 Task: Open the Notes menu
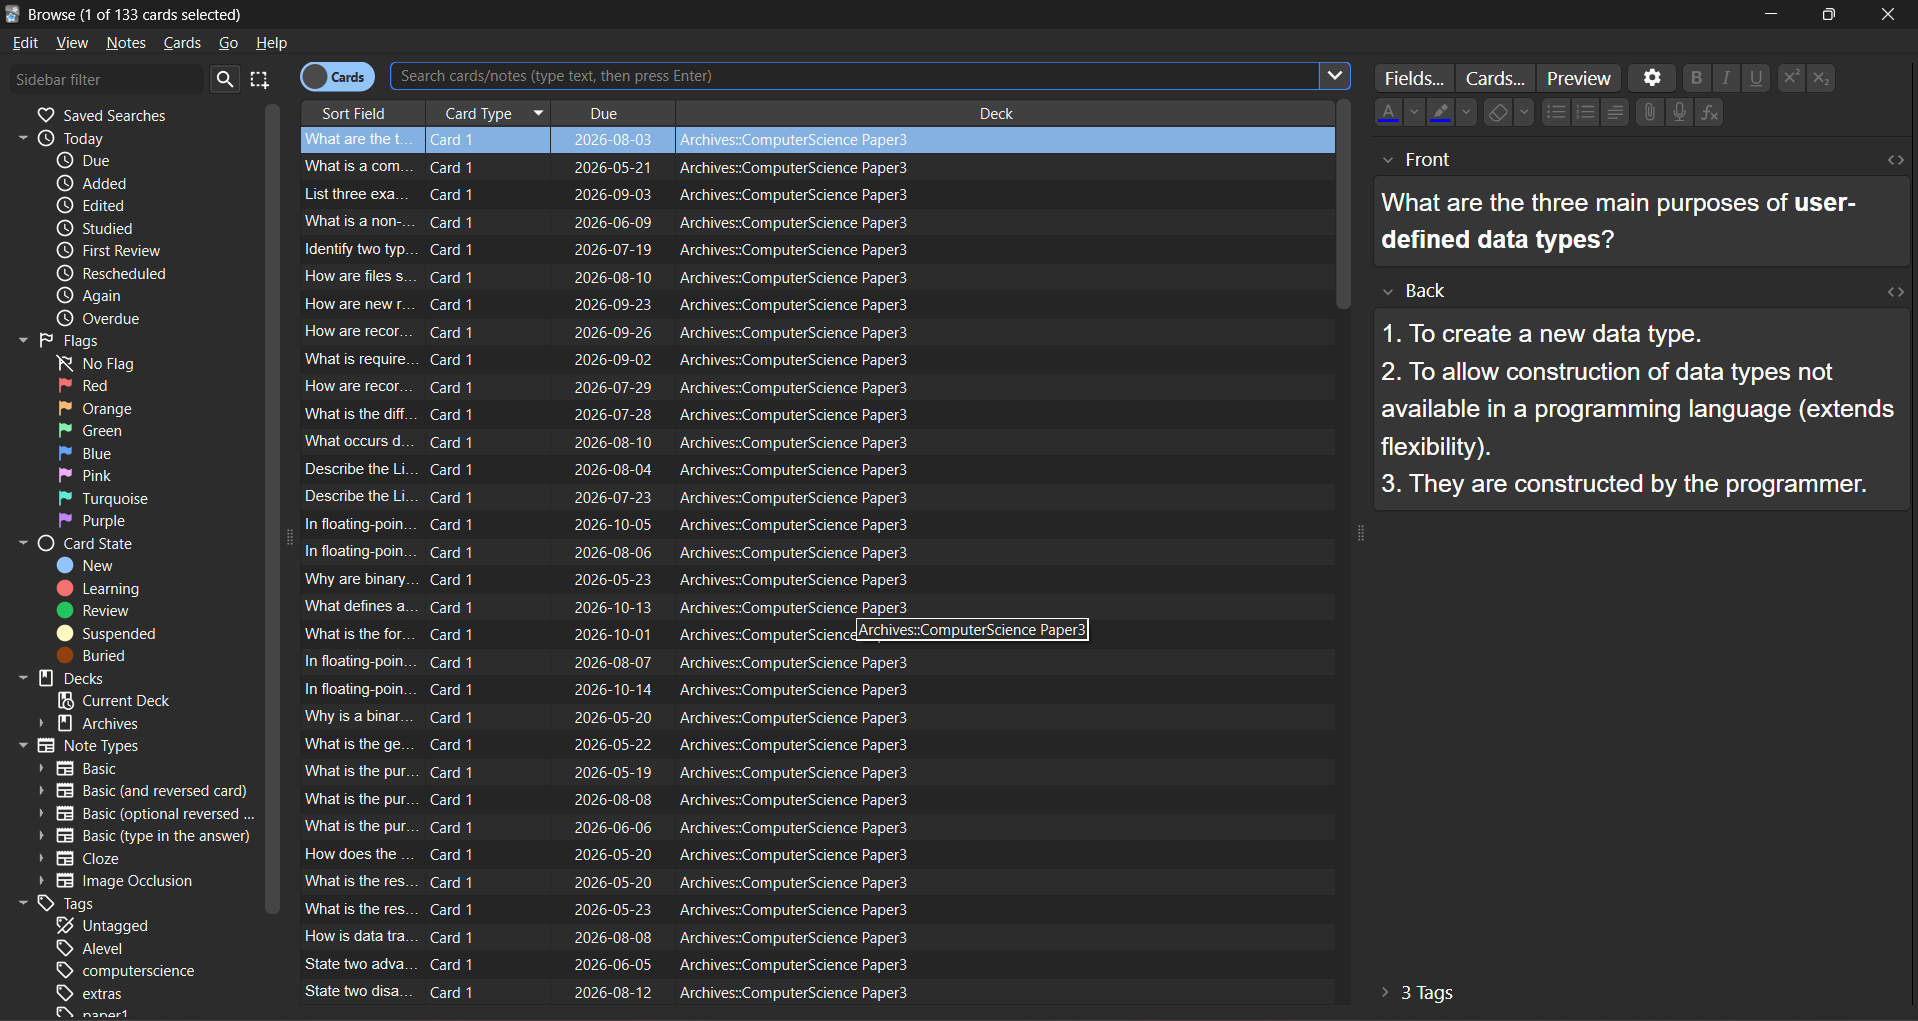126,43
